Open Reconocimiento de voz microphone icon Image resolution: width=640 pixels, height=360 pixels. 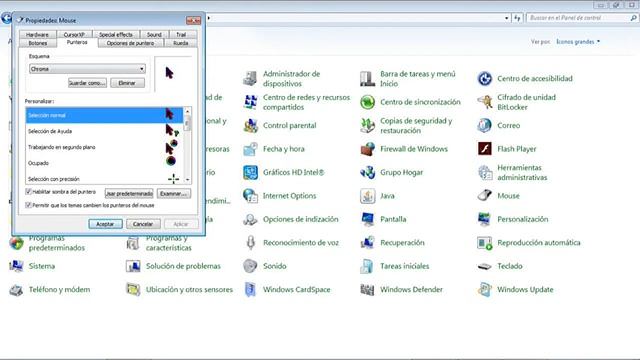[250, 243]
